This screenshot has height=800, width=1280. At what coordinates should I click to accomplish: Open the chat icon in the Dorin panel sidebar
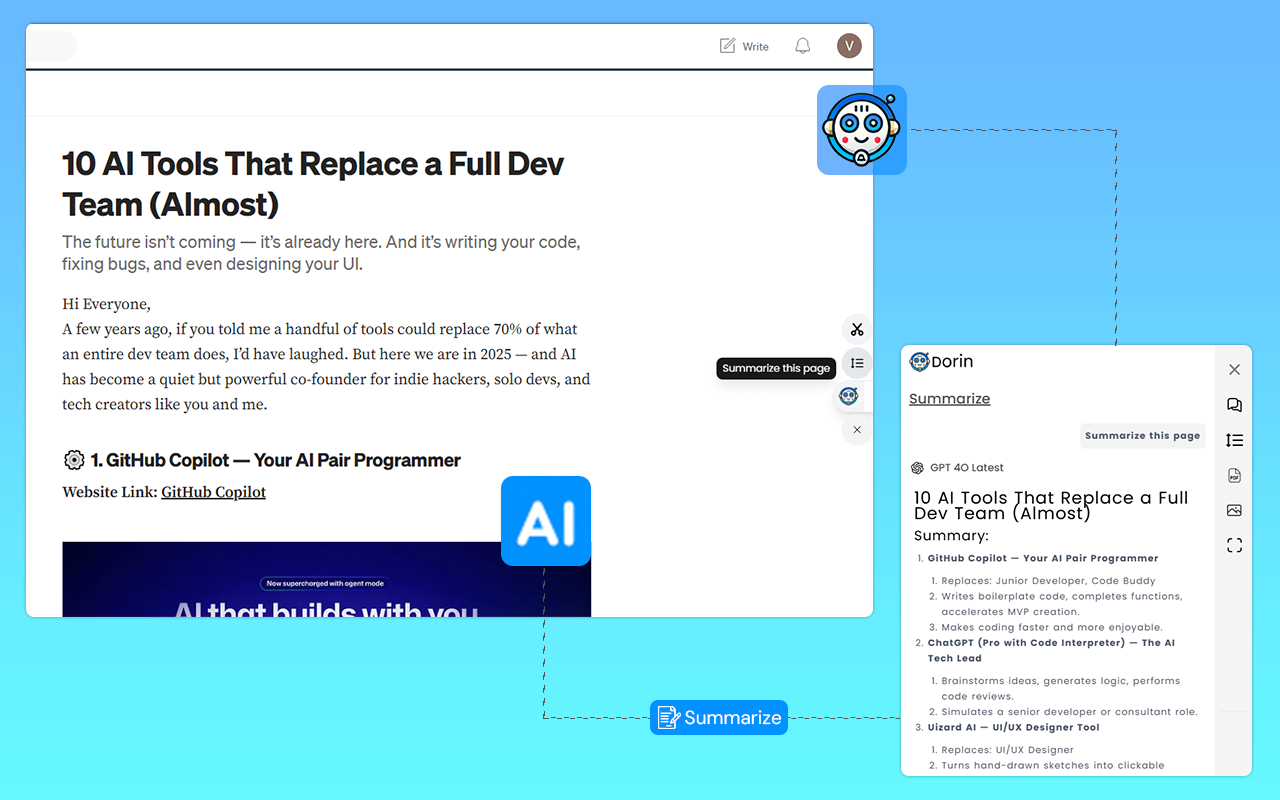coord(1234,405)
